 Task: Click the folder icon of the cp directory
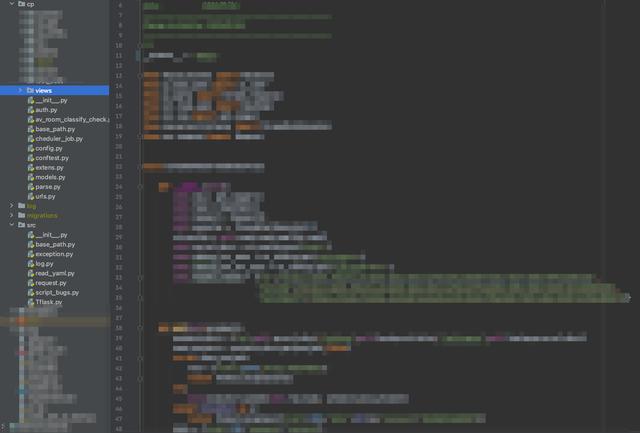pyautogui.click(x=22, y=4)
